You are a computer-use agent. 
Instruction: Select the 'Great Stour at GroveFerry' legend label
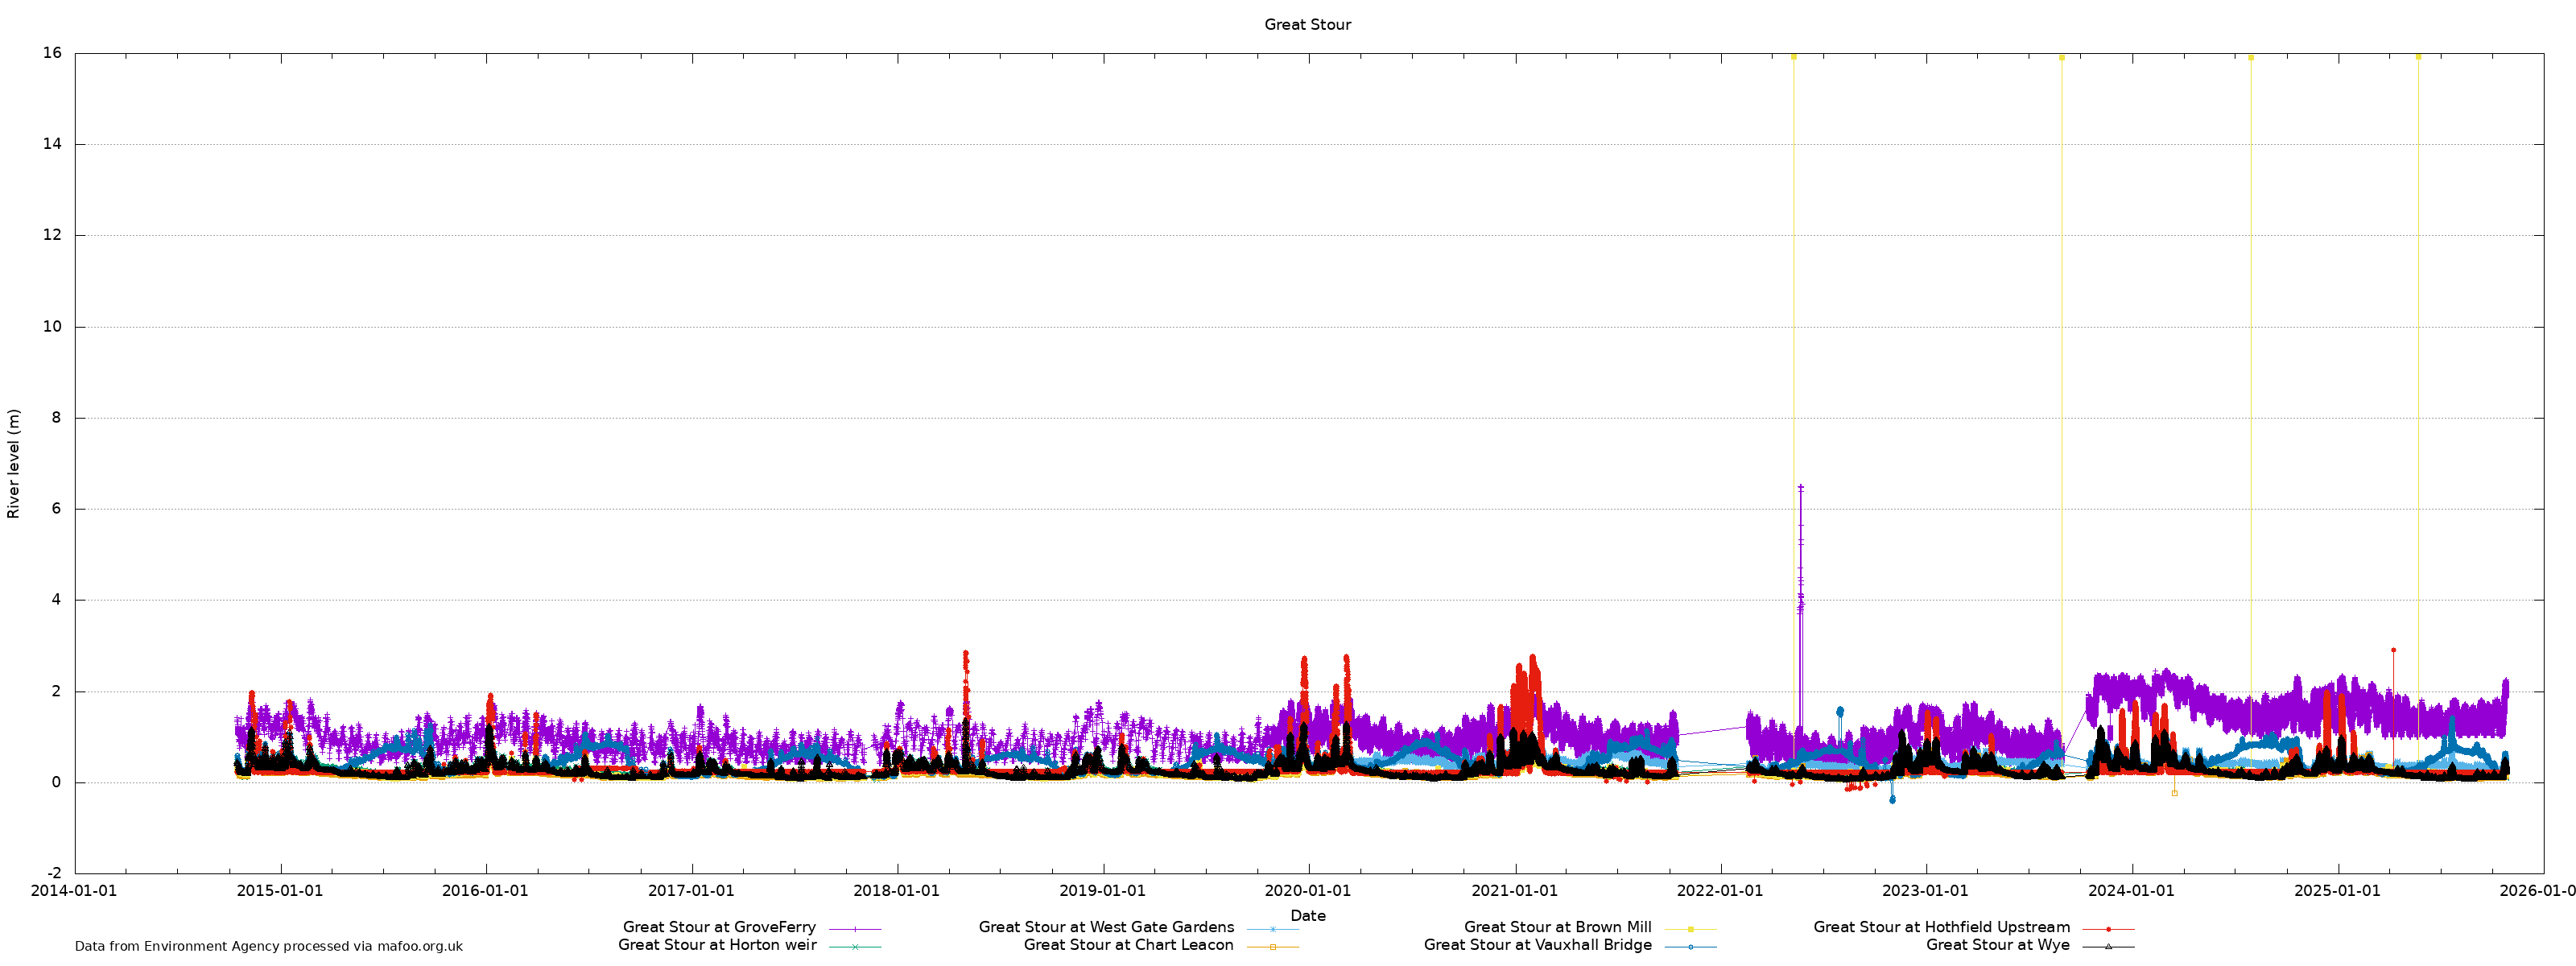click(719, 927)
